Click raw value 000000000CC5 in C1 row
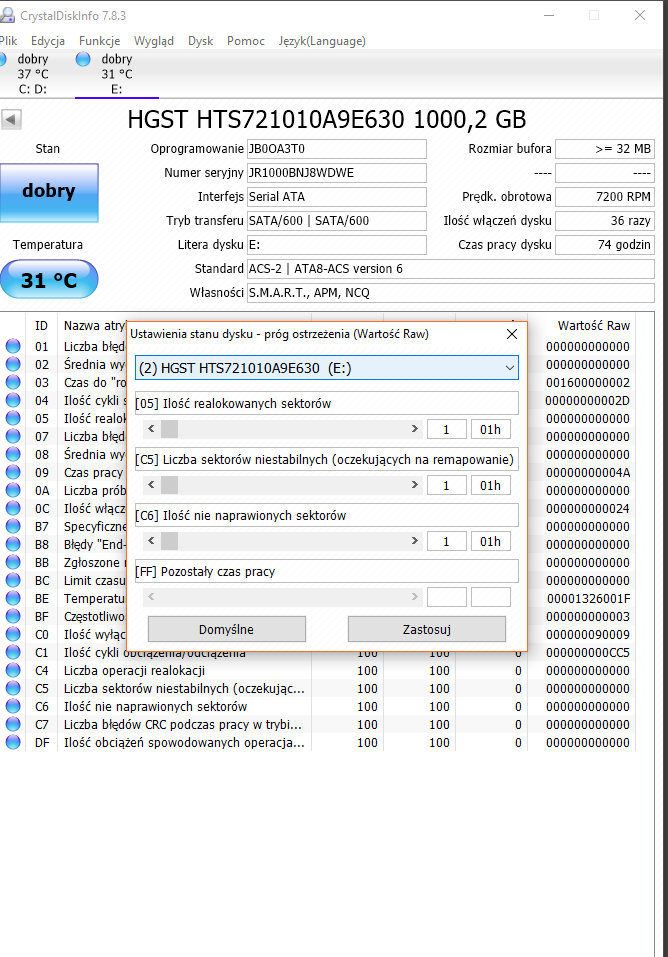668x957 pixels. pyautogui.click(x=588, y=652)
